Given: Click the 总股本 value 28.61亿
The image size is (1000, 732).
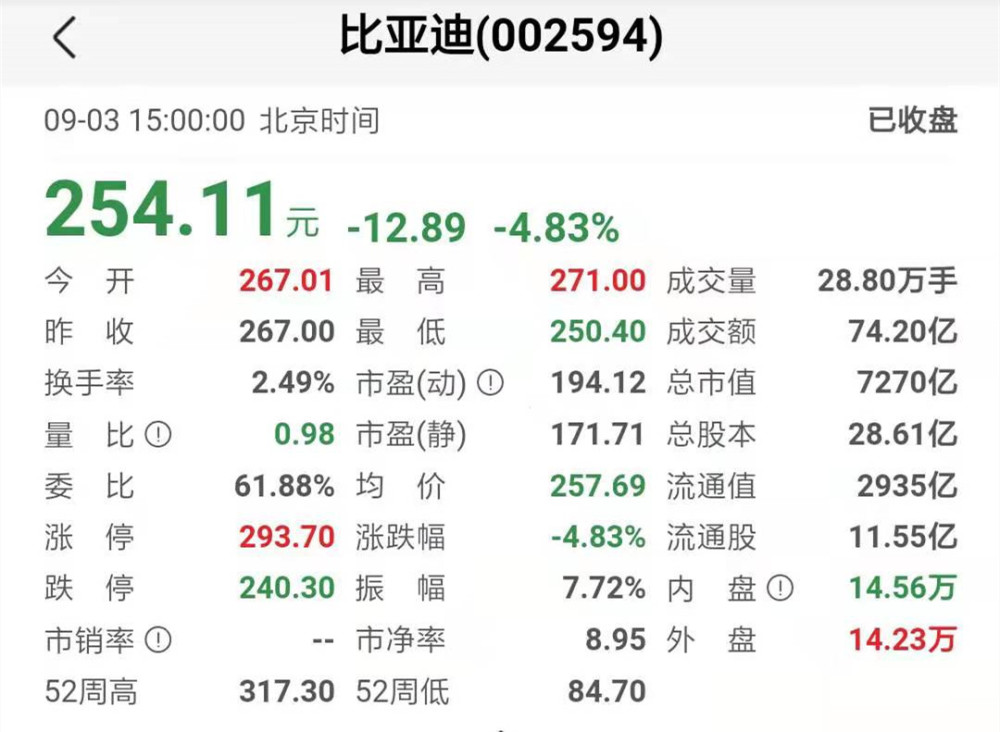Looking at the screenshot, I should pyautogui.click(x=903, y=434).
